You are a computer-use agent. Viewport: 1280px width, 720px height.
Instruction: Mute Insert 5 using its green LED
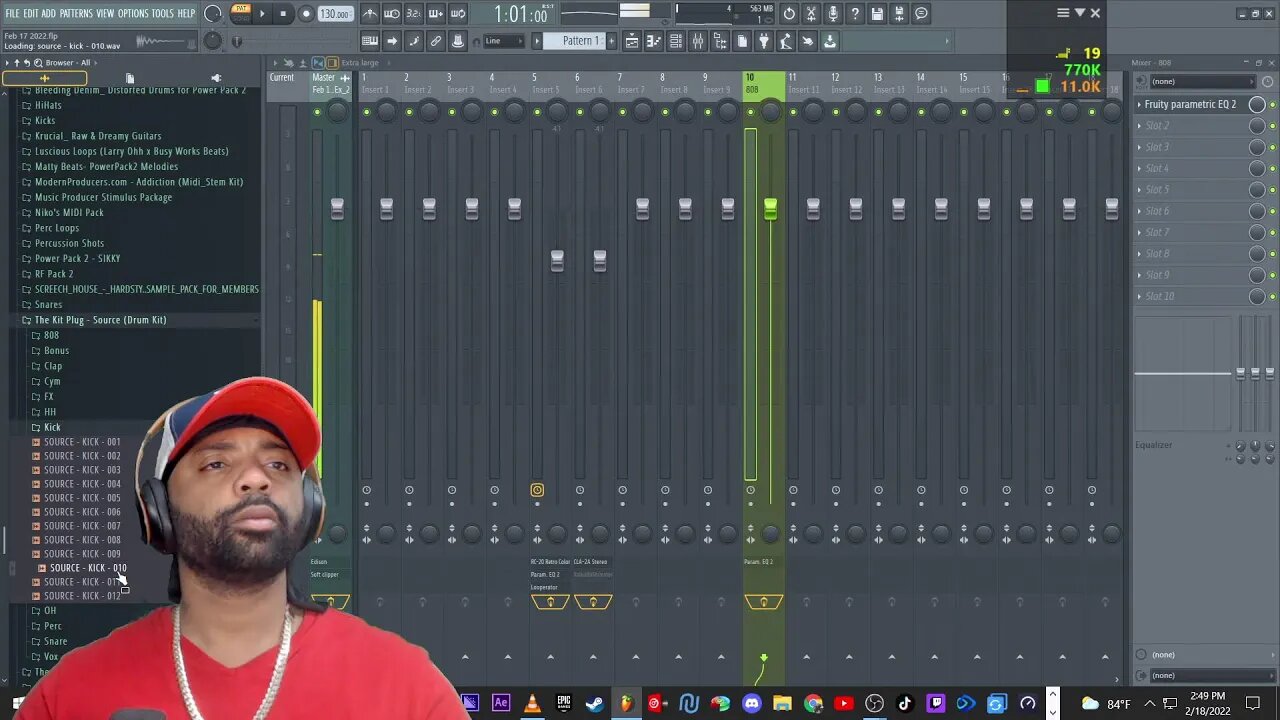537,111
